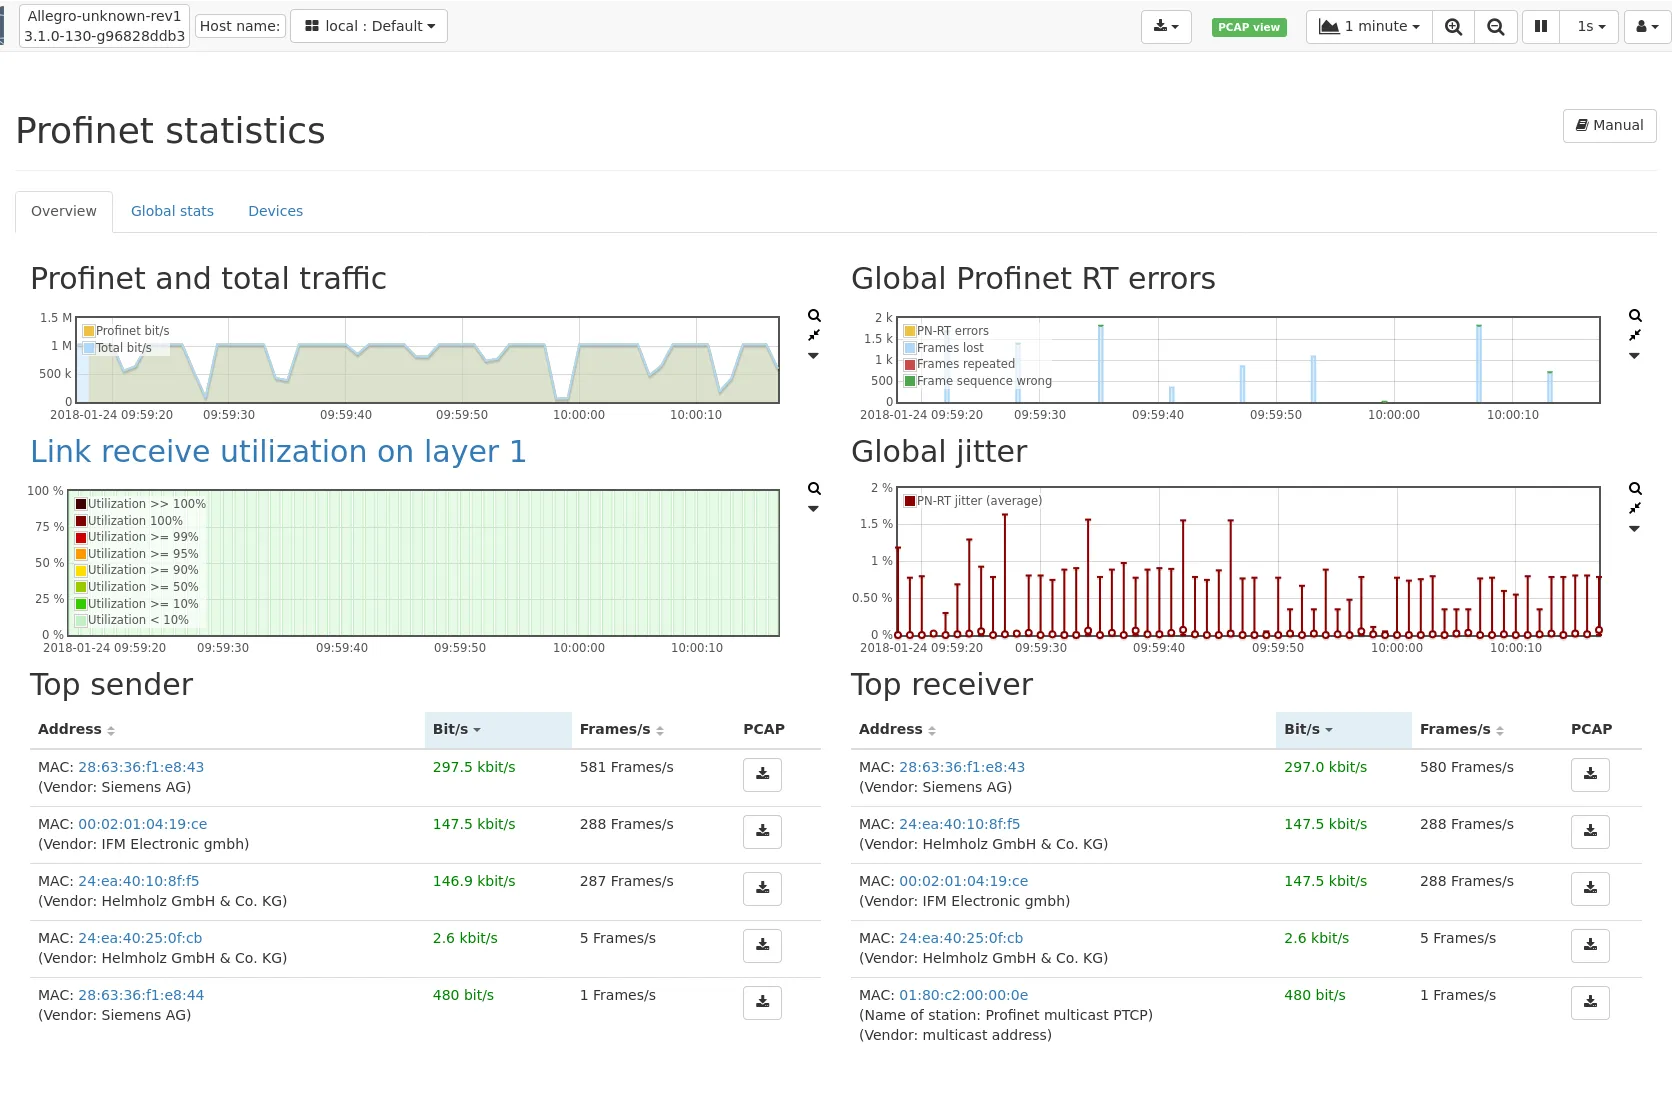
Task: Download PCAP for top sender 28:63:36:f1:e8:43
Action: click(762, 775)
